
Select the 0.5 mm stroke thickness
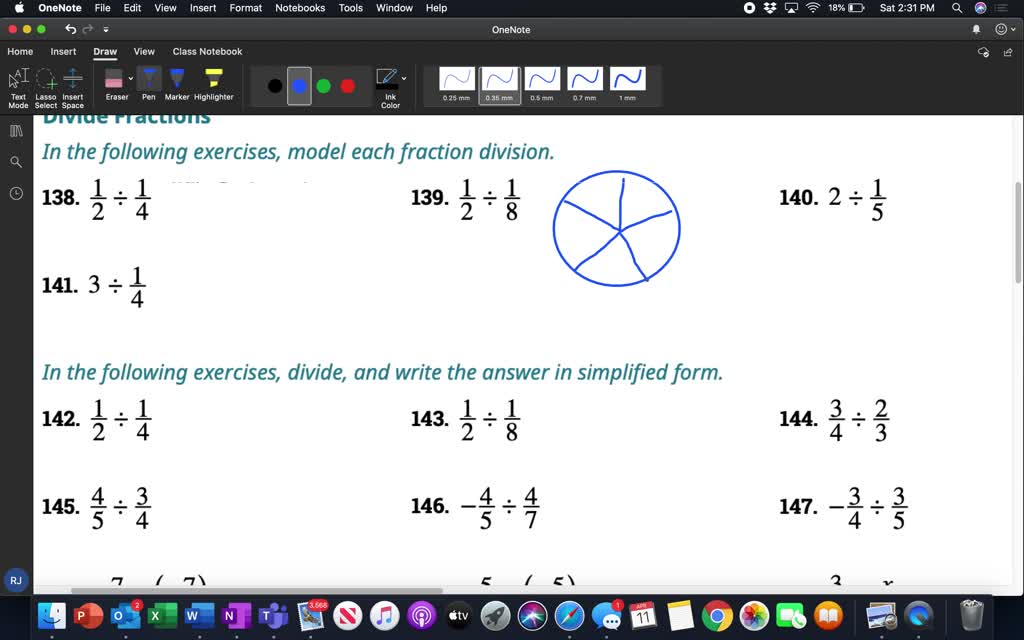[x=542, y=82]
